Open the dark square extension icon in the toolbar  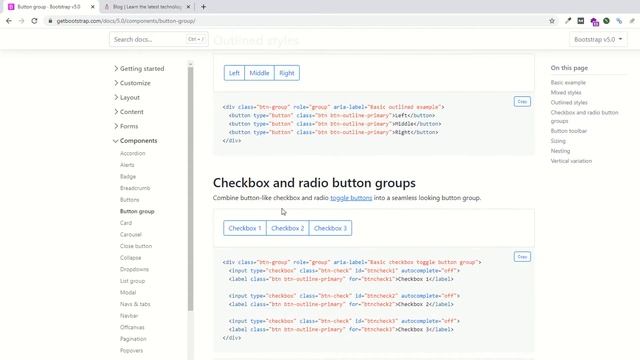pos(580,21)
